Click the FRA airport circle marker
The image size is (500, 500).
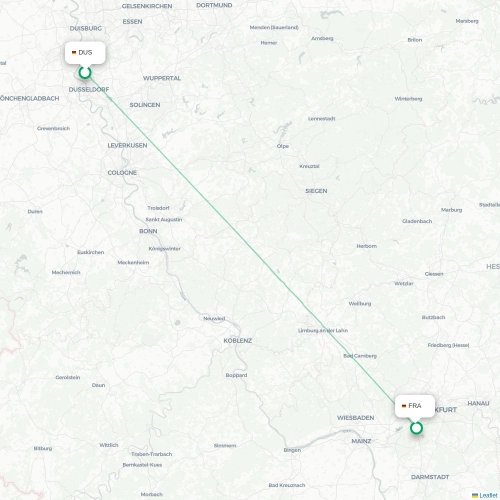[x=416, y=428]
